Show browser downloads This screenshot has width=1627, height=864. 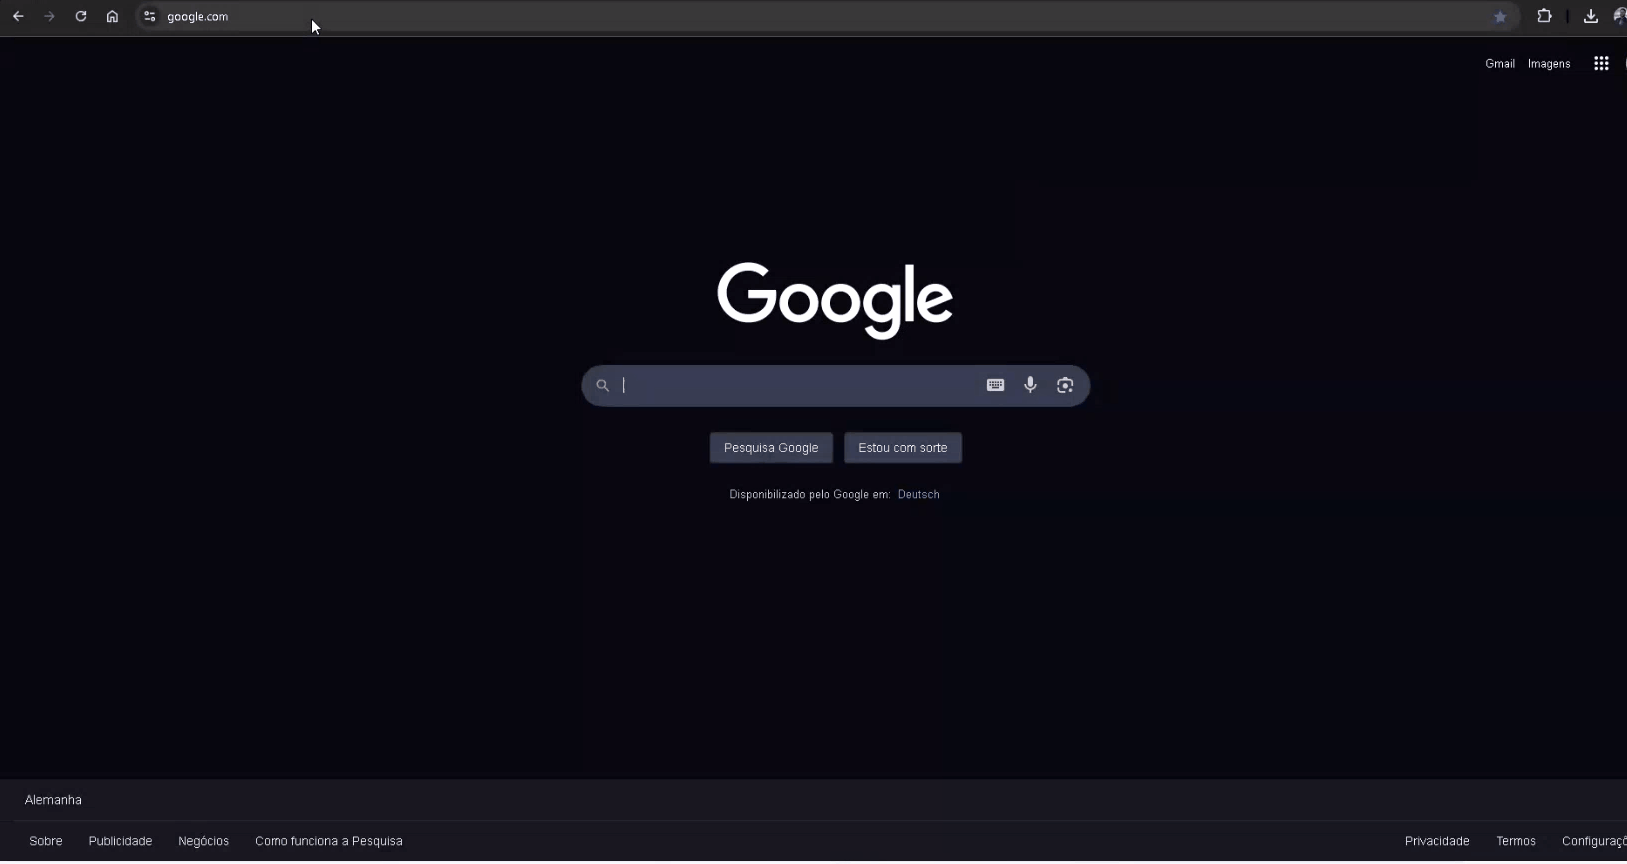coord(1590,17)
